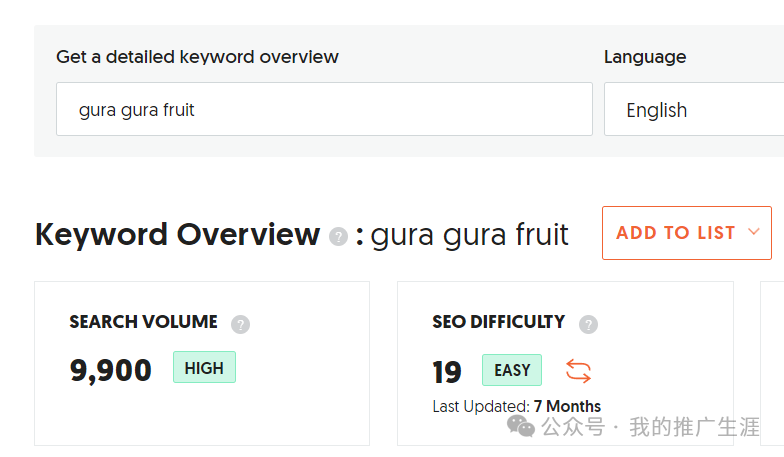This screenshot has width=784, height=457.
Task: Click the green HIGH volume badge
Action: [204, 368]
